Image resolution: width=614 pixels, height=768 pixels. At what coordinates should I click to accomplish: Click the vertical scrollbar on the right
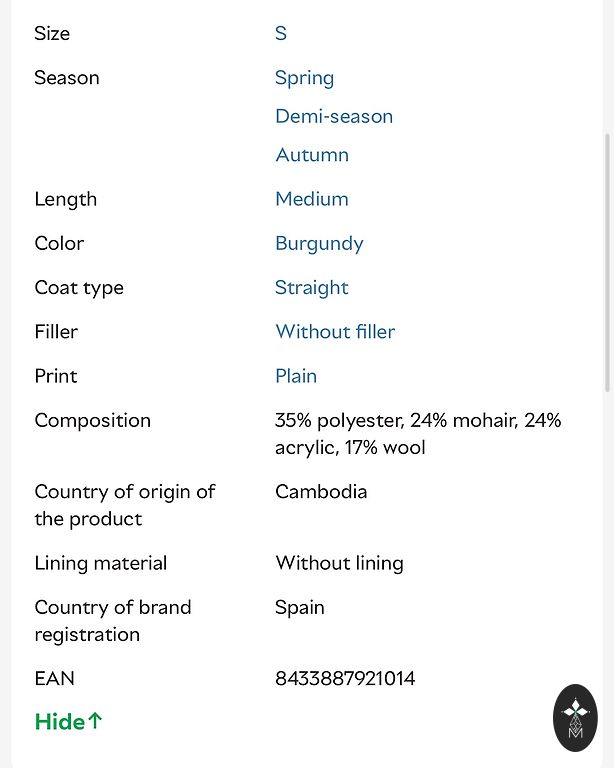607,260
